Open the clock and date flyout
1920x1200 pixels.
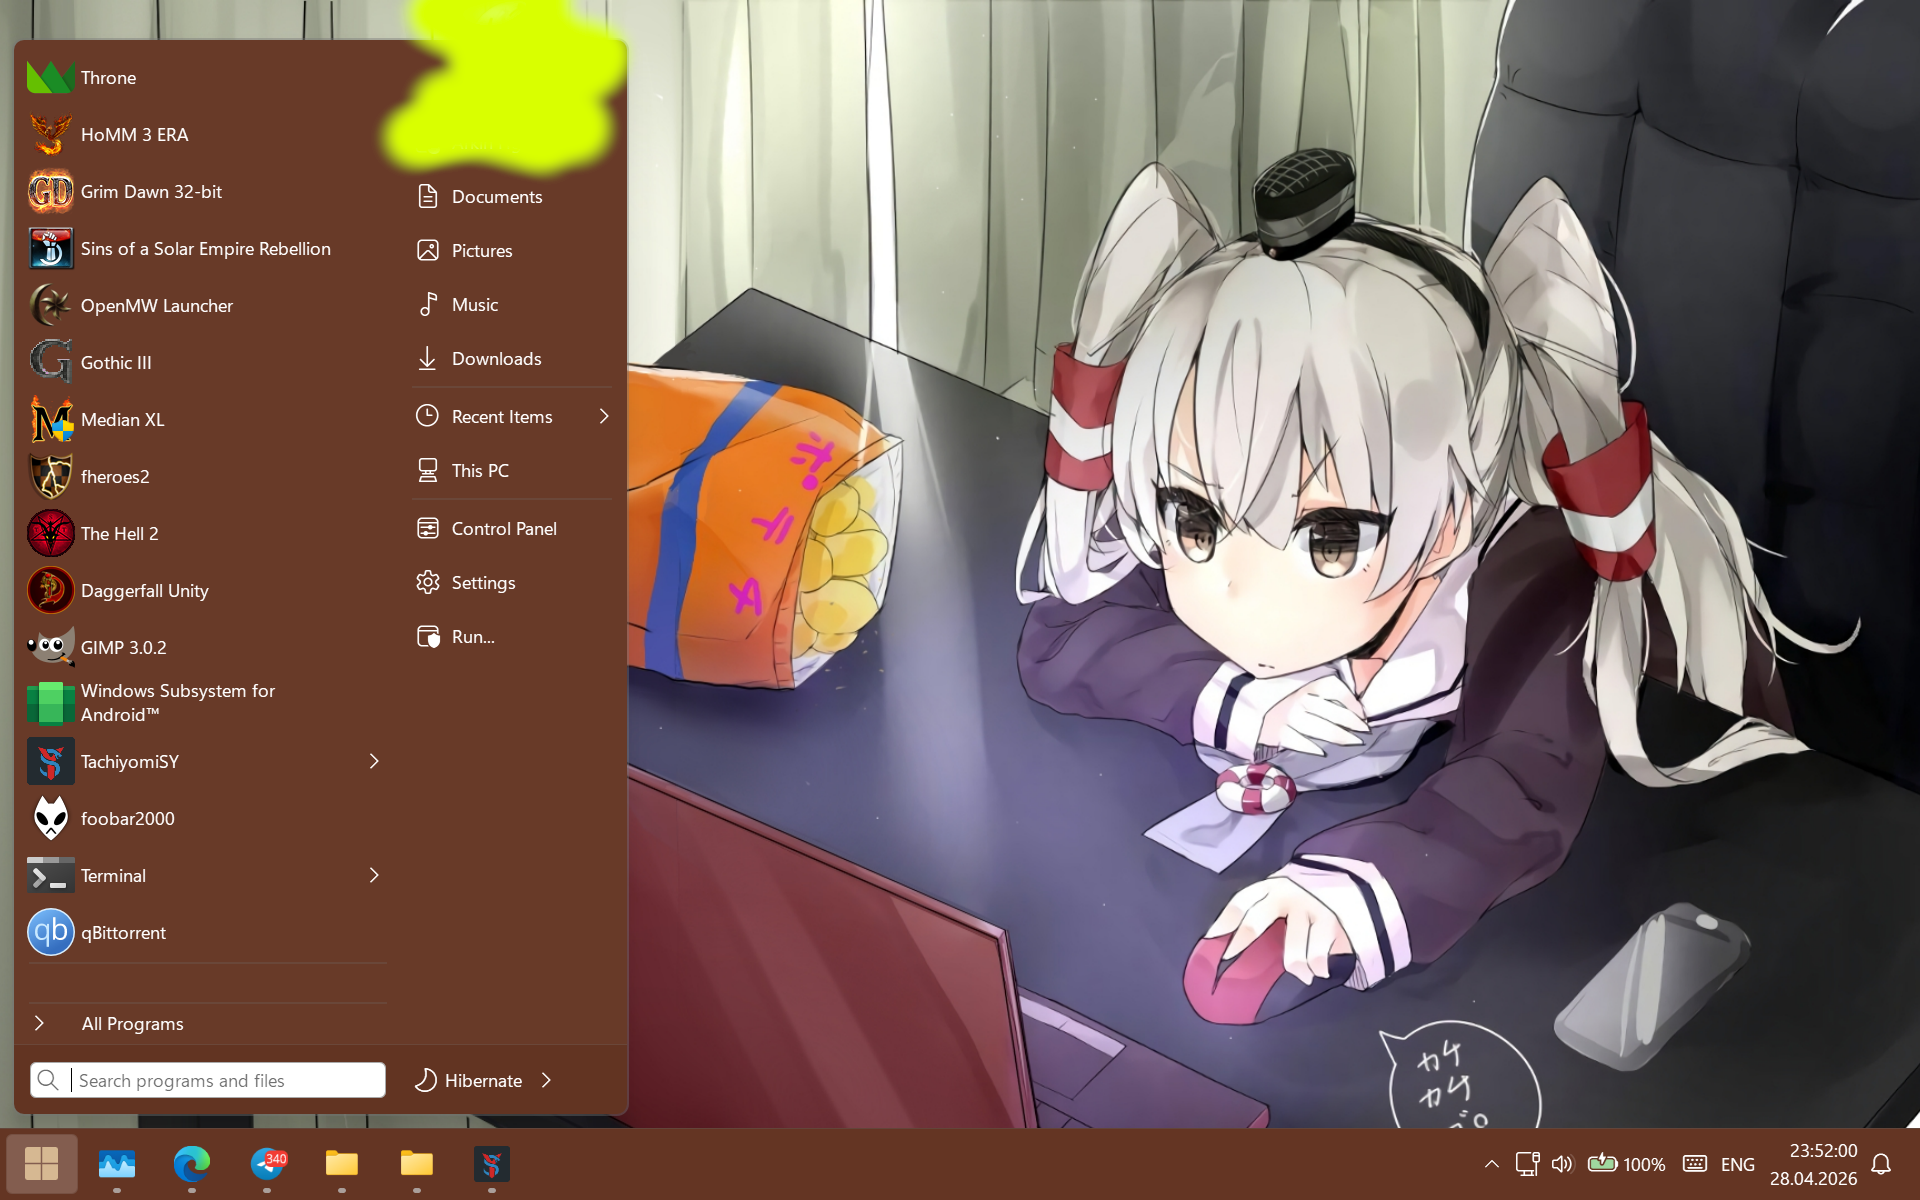coord(1814,1164)
